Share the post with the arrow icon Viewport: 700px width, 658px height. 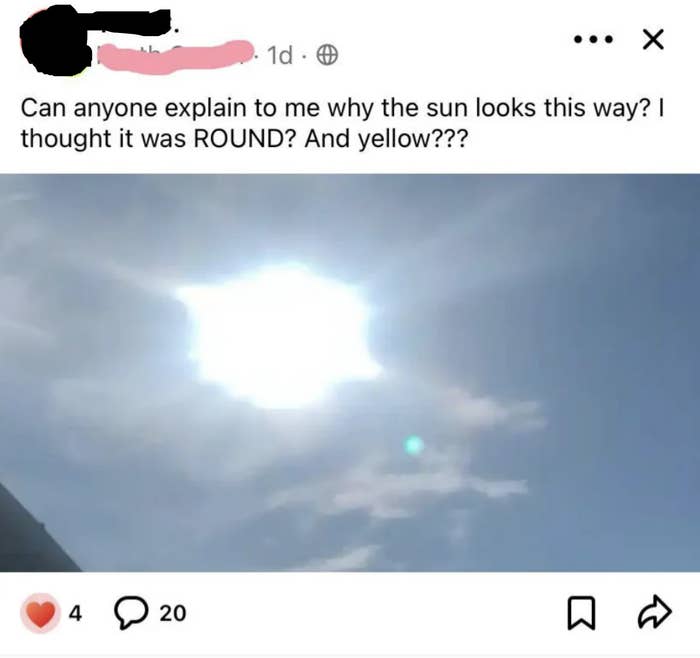click(x=654, y=612)
